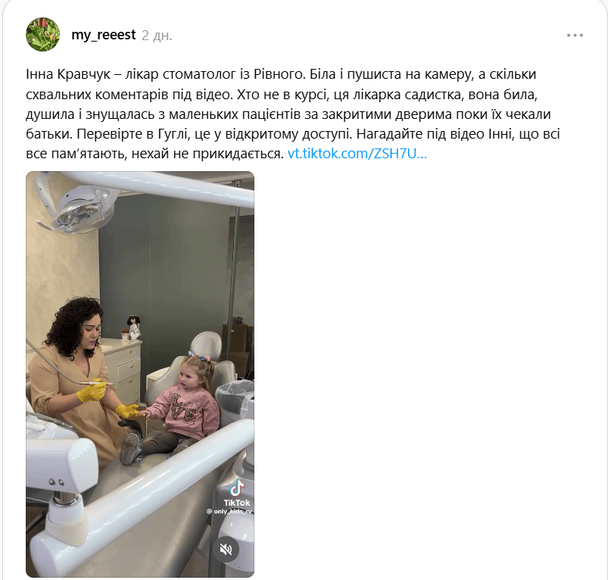608x580 pixels.
Task: Click the TikTok logo watermark on video
Action: pyautogui.click(x=237, y=493)
